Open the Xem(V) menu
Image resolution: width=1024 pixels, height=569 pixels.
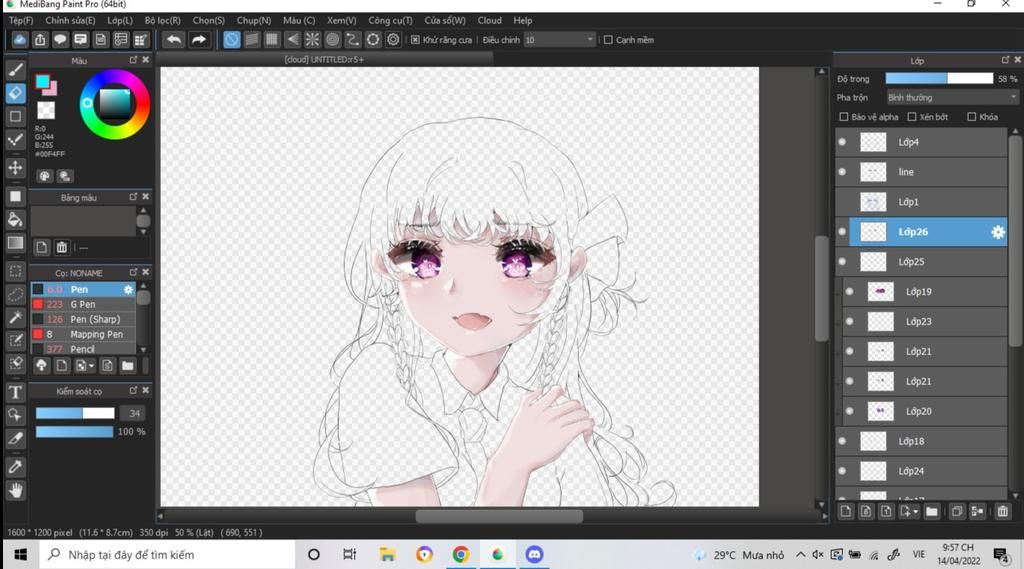pos(342,20)
